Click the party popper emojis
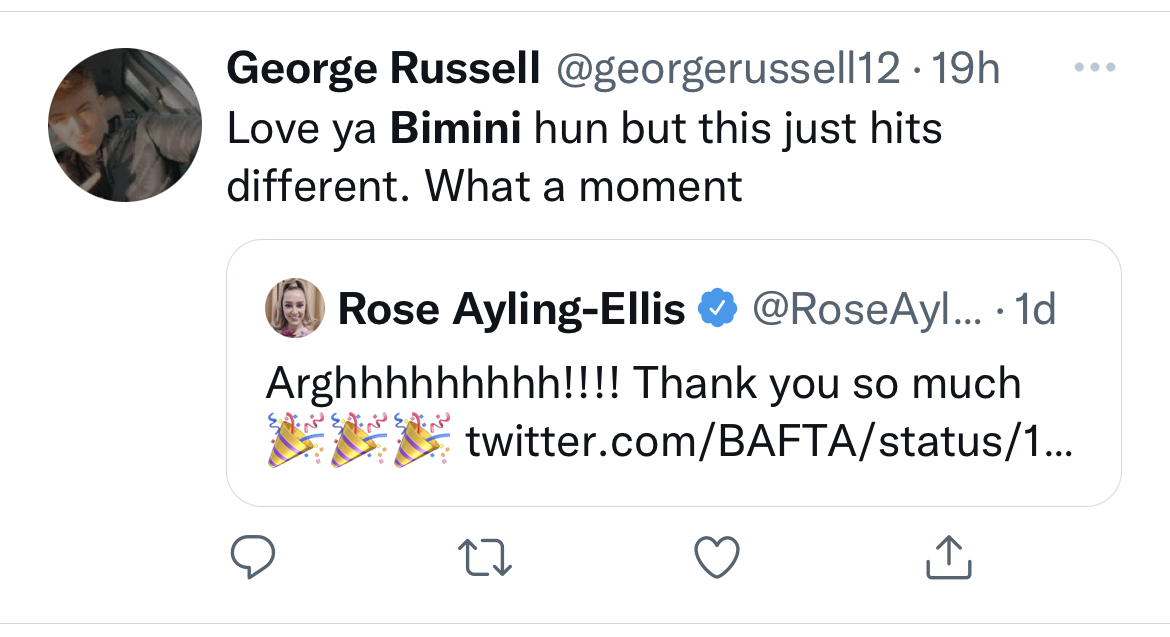Screen dimensions: 1170x637 [357, 441]
